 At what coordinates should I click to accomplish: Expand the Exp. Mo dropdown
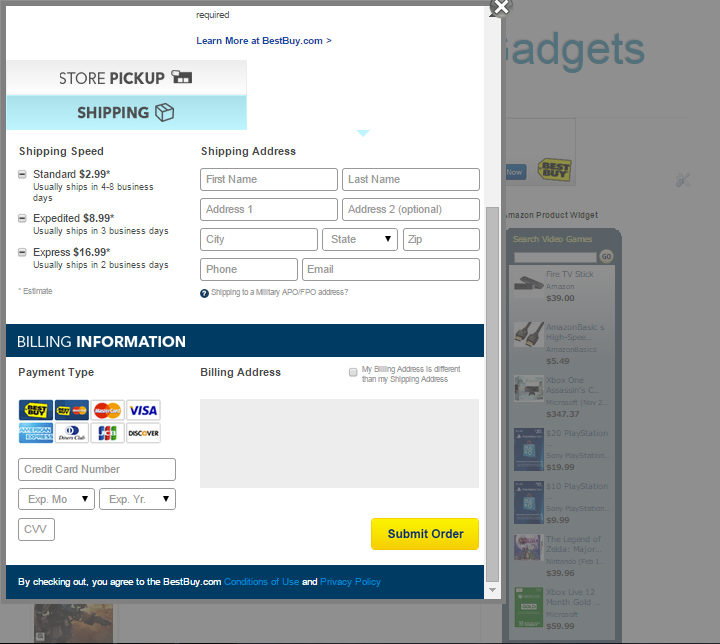[x=57, y=499]
